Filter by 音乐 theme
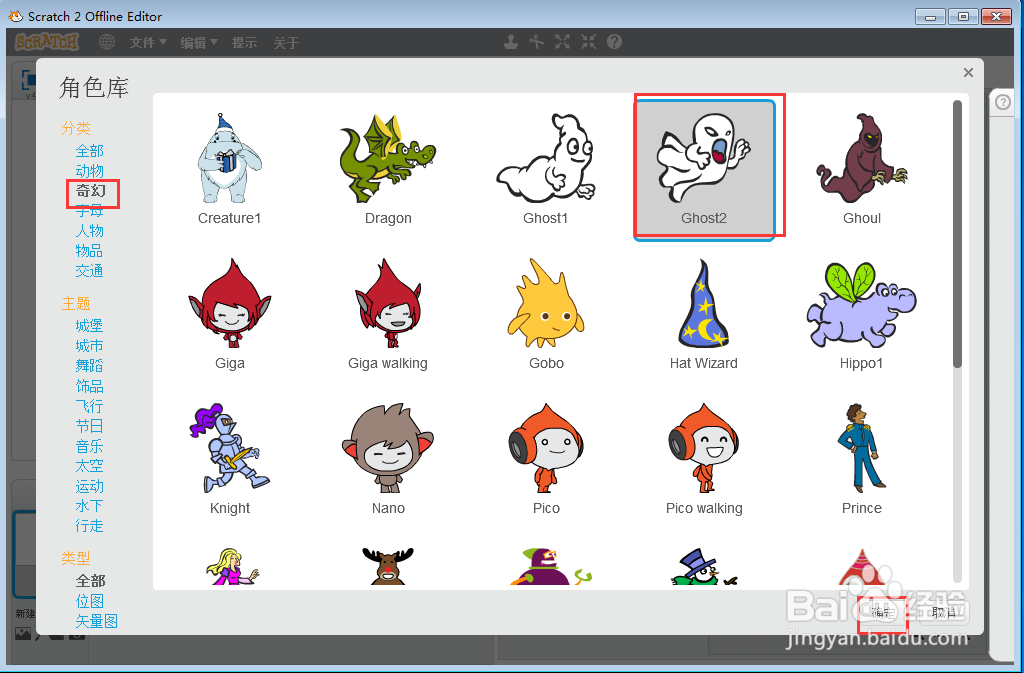 tap(89, 446)
